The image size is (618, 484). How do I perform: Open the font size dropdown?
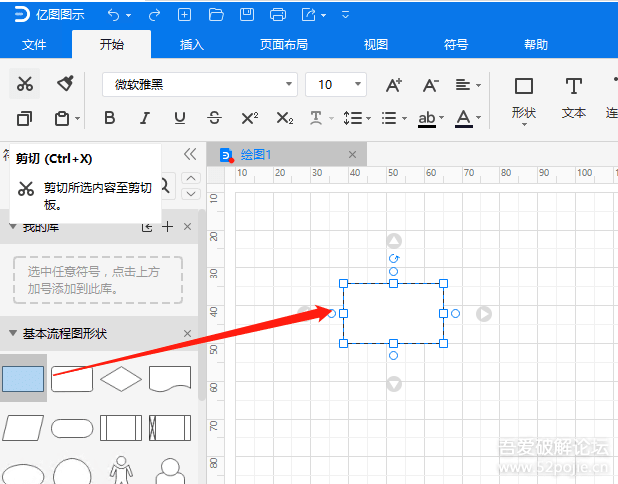336,85
